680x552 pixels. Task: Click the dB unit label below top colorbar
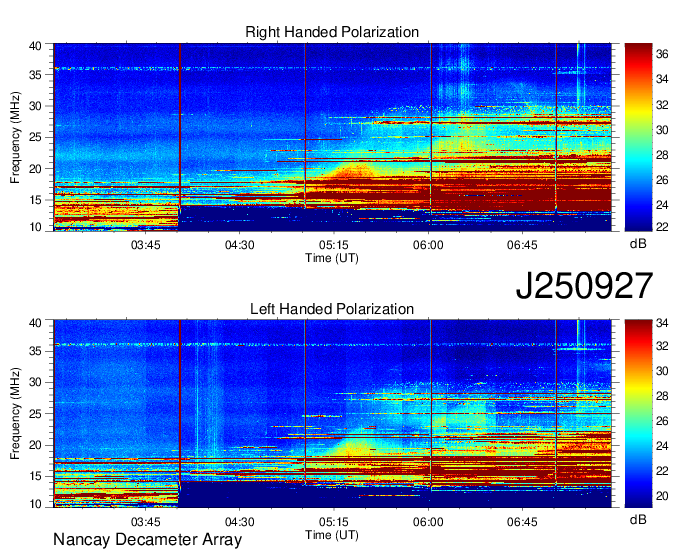(x=637, y=243)
